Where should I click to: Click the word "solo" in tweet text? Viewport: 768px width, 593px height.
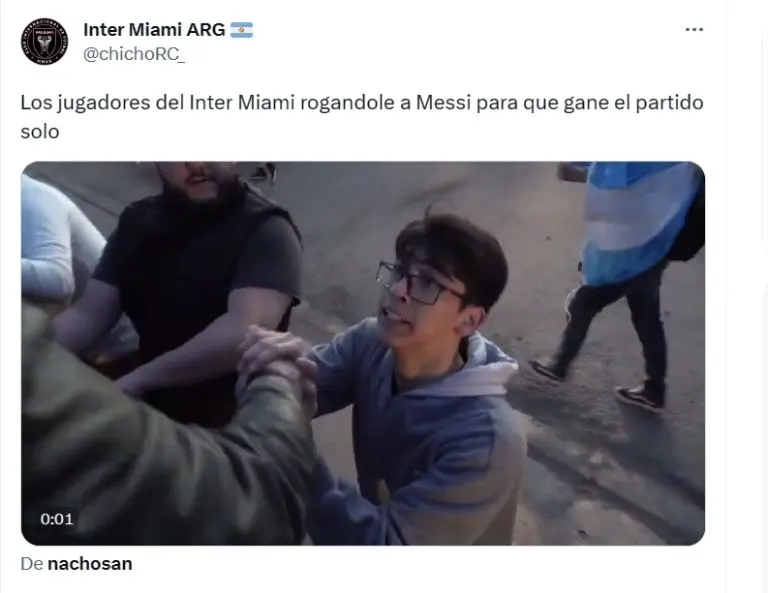(x=40, y=132)
